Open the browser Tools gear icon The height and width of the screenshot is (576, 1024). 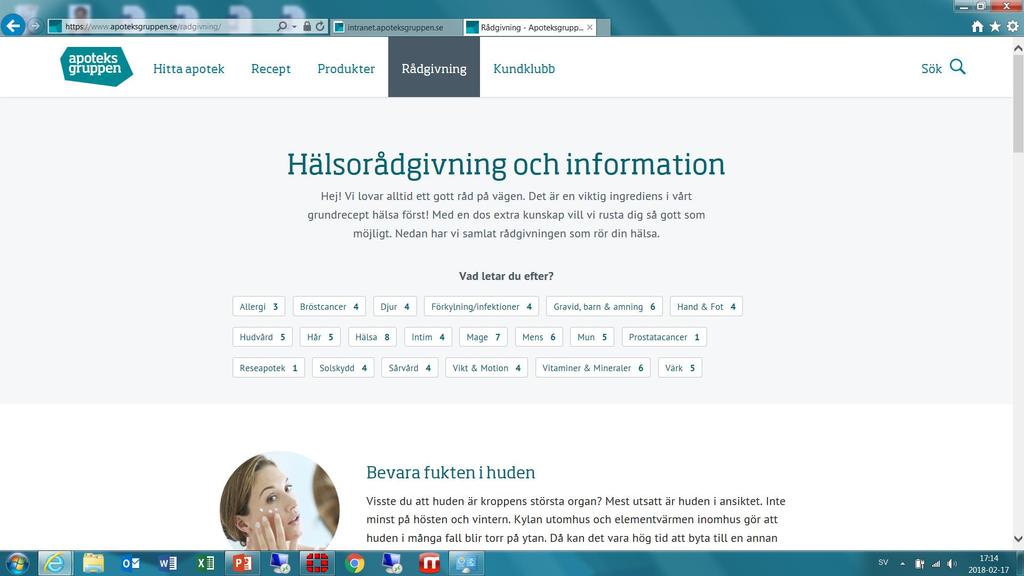(1013, 27)
